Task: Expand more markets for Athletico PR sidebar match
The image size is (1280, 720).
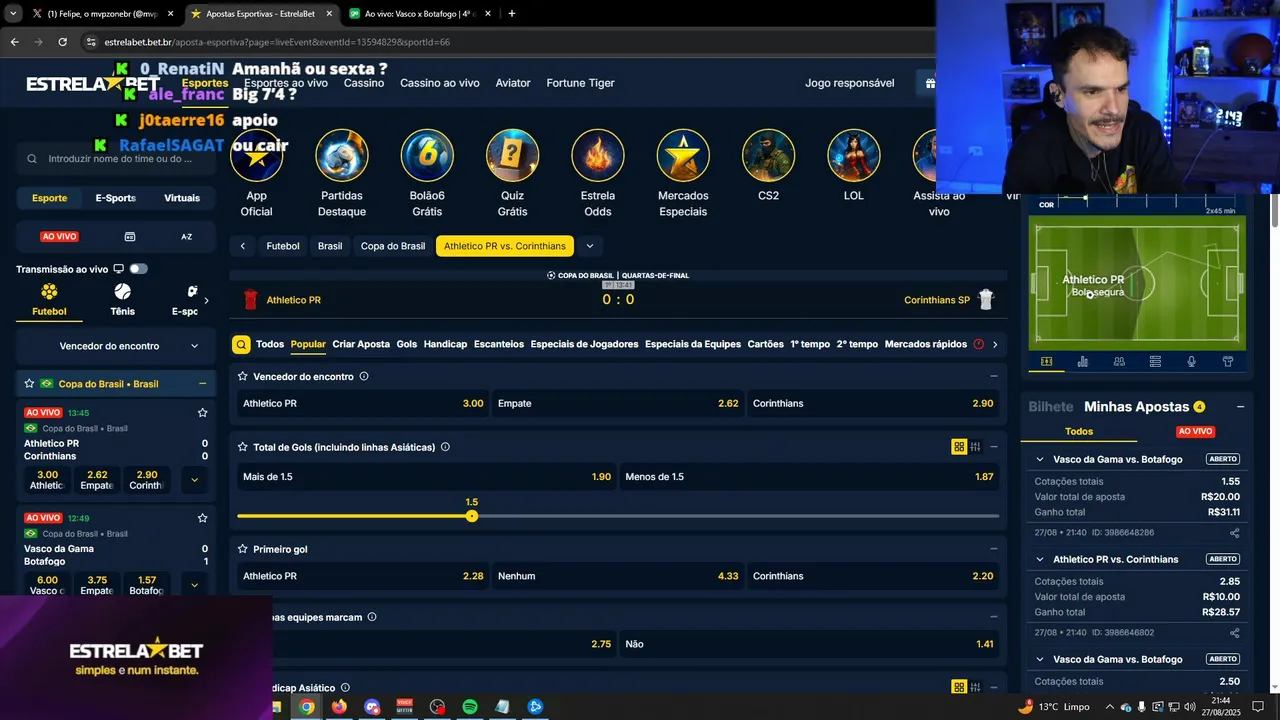Action: pyautogui.click(x=194, y=480)
